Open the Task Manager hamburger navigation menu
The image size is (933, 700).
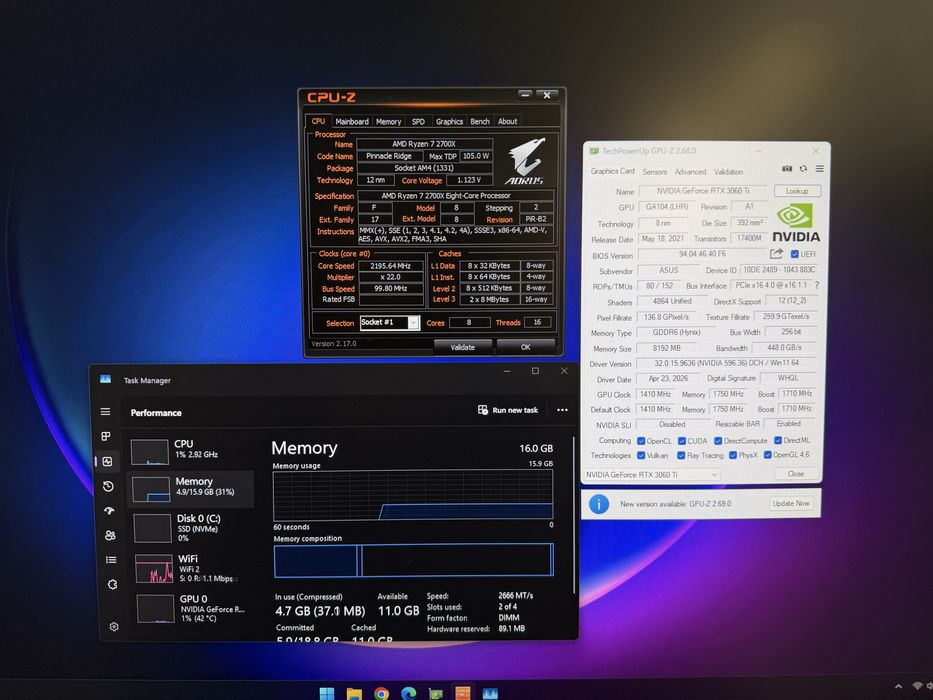(105, 411)
